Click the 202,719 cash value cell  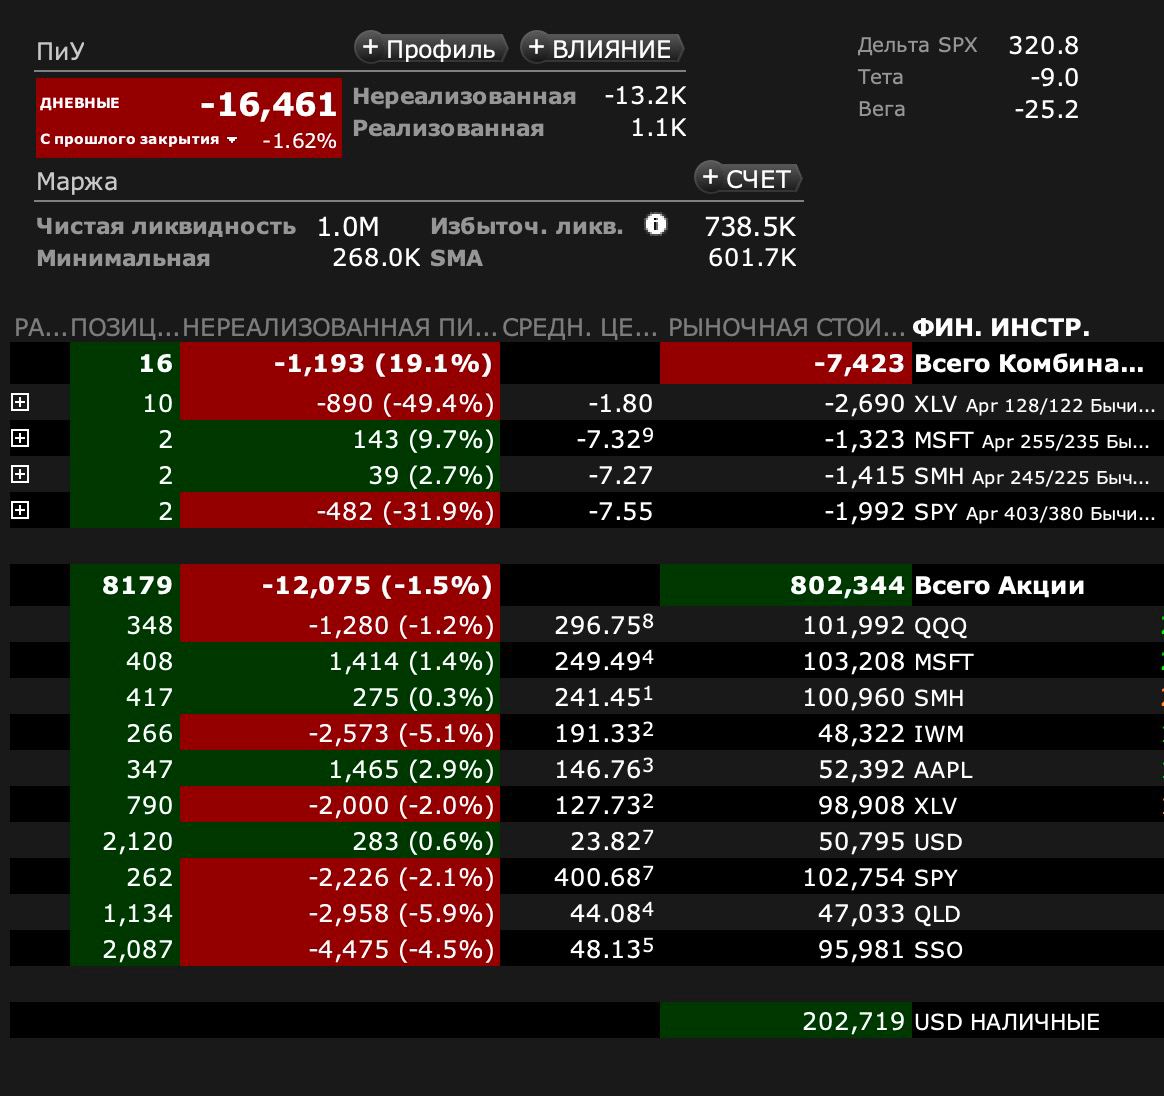785,1021
